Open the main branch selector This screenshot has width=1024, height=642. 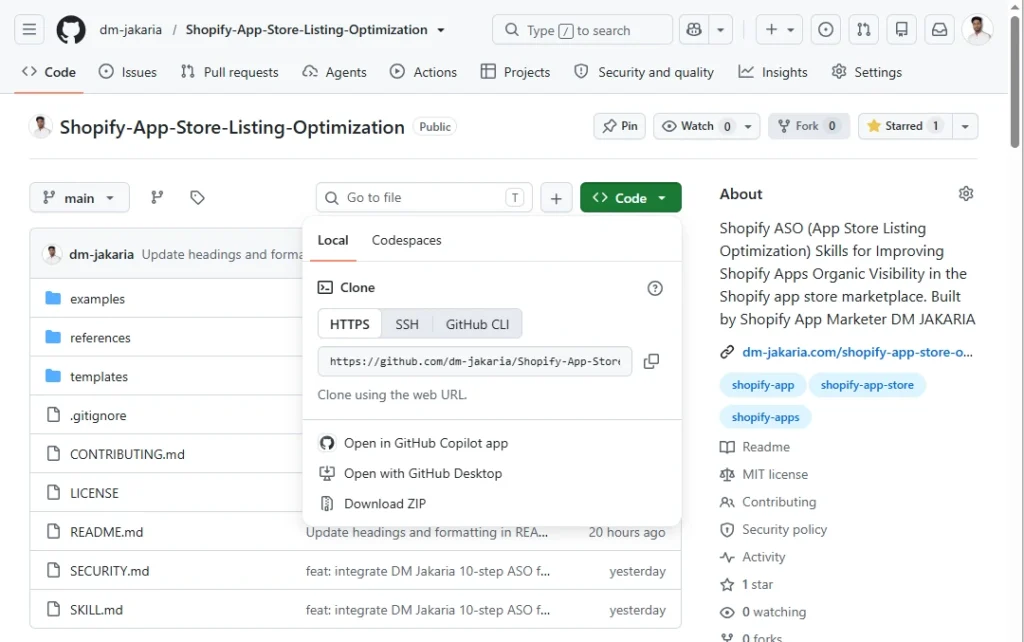pos(79,197)
